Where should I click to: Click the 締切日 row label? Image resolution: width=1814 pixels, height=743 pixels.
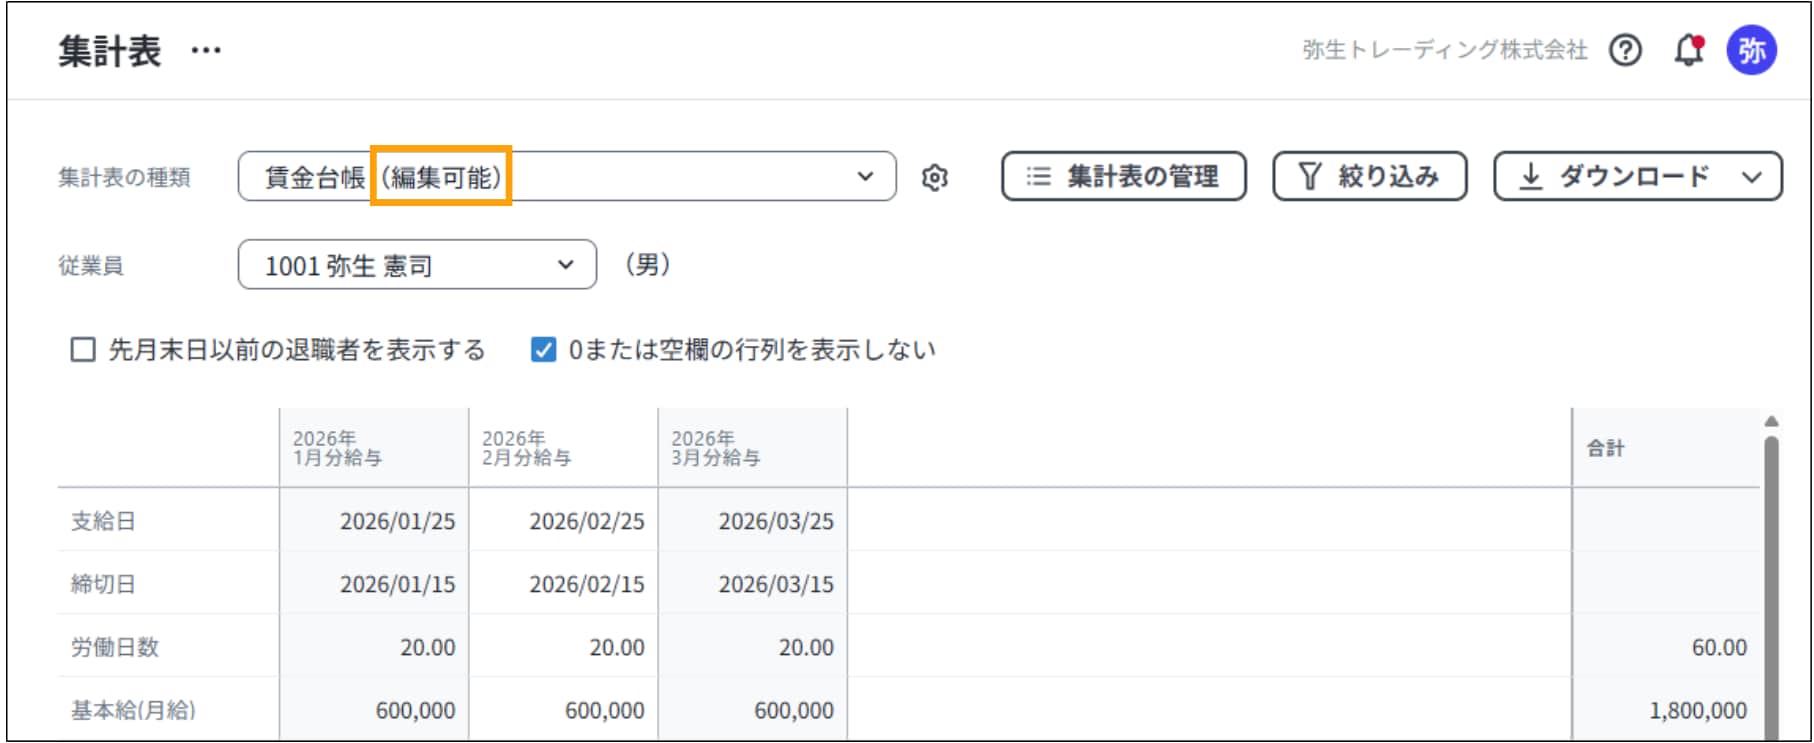tap(103, 584)
